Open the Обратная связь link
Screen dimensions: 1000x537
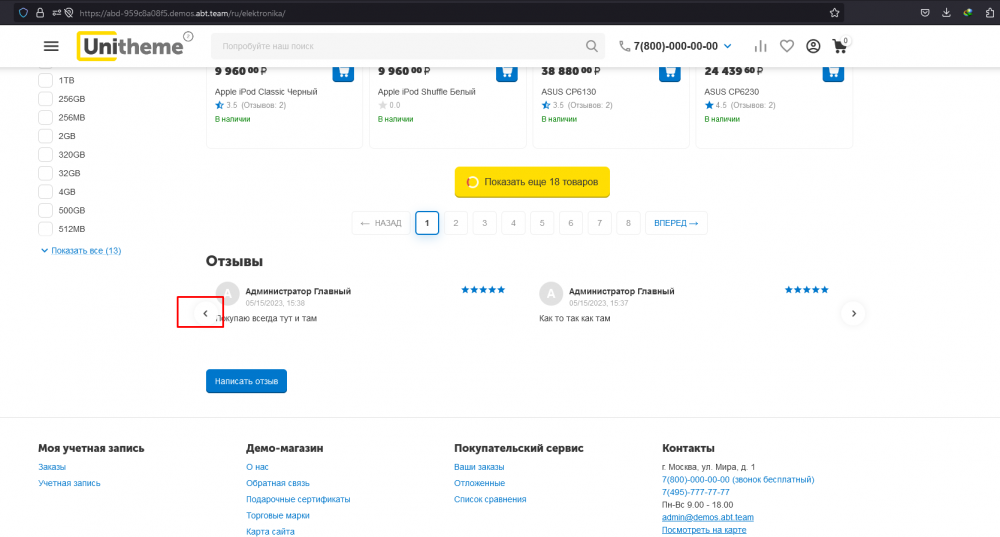click(277, 483)
